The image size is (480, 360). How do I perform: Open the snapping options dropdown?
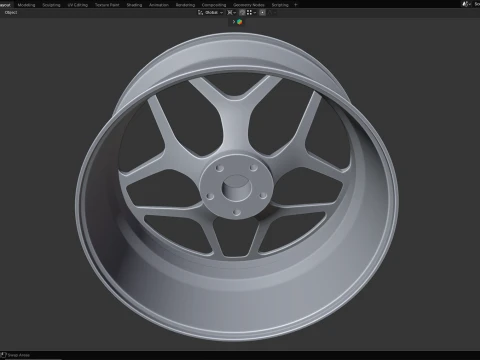[x=251, y=12]
